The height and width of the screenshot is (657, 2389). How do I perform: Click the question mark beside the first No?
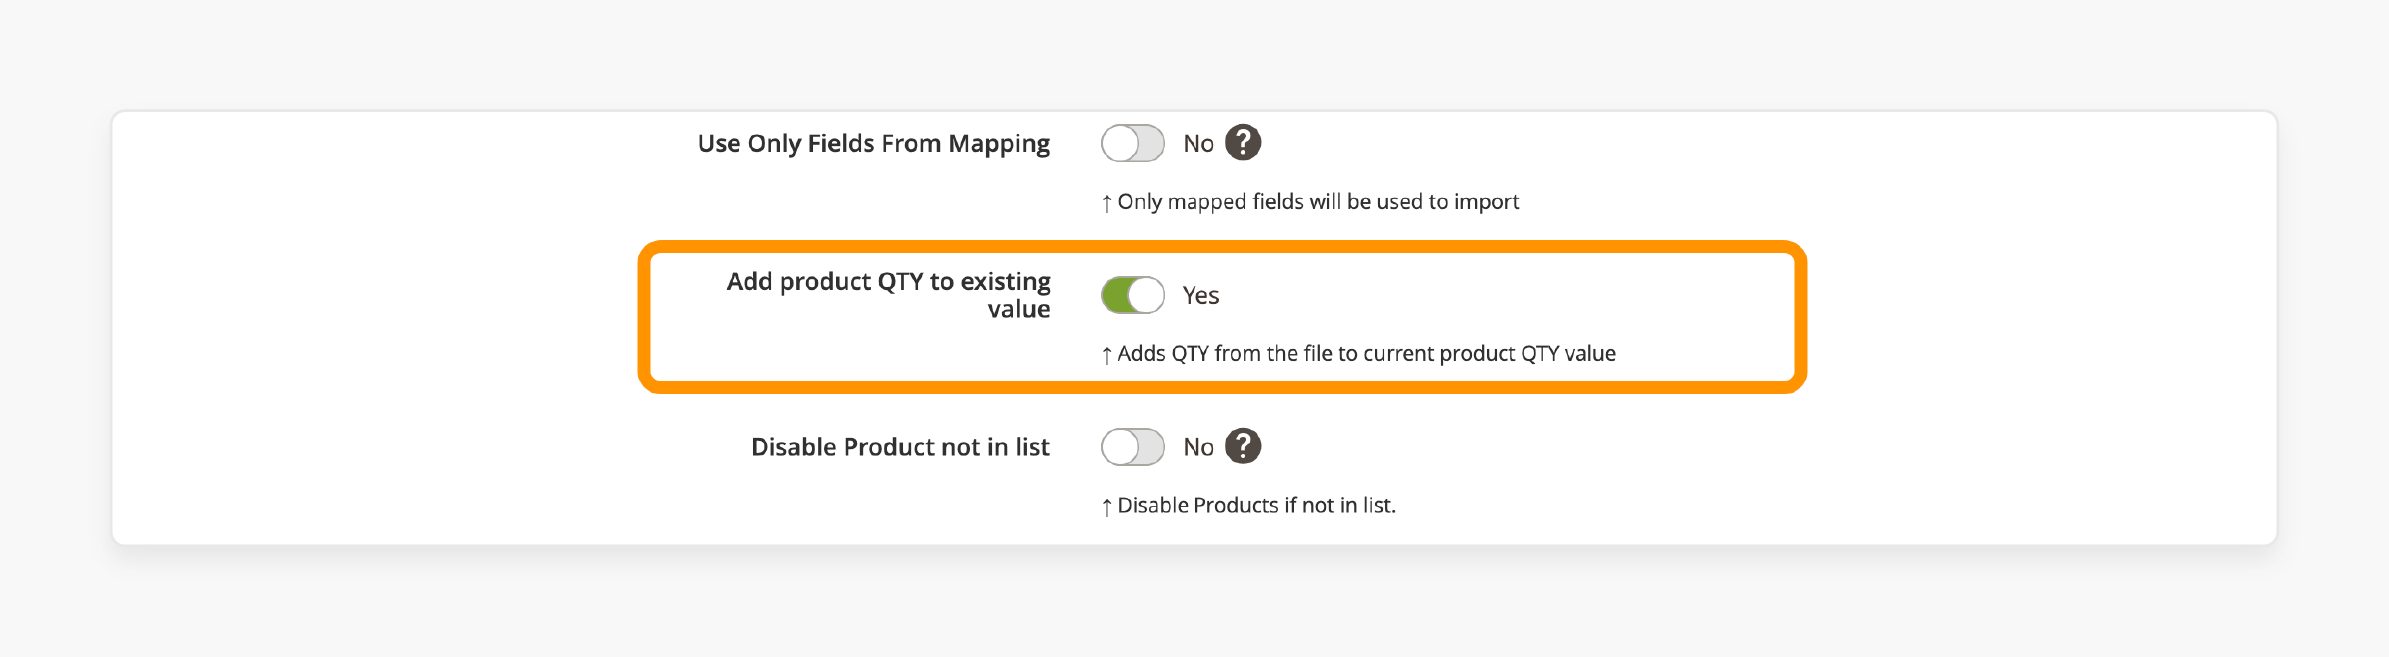tap(1242, 142)
